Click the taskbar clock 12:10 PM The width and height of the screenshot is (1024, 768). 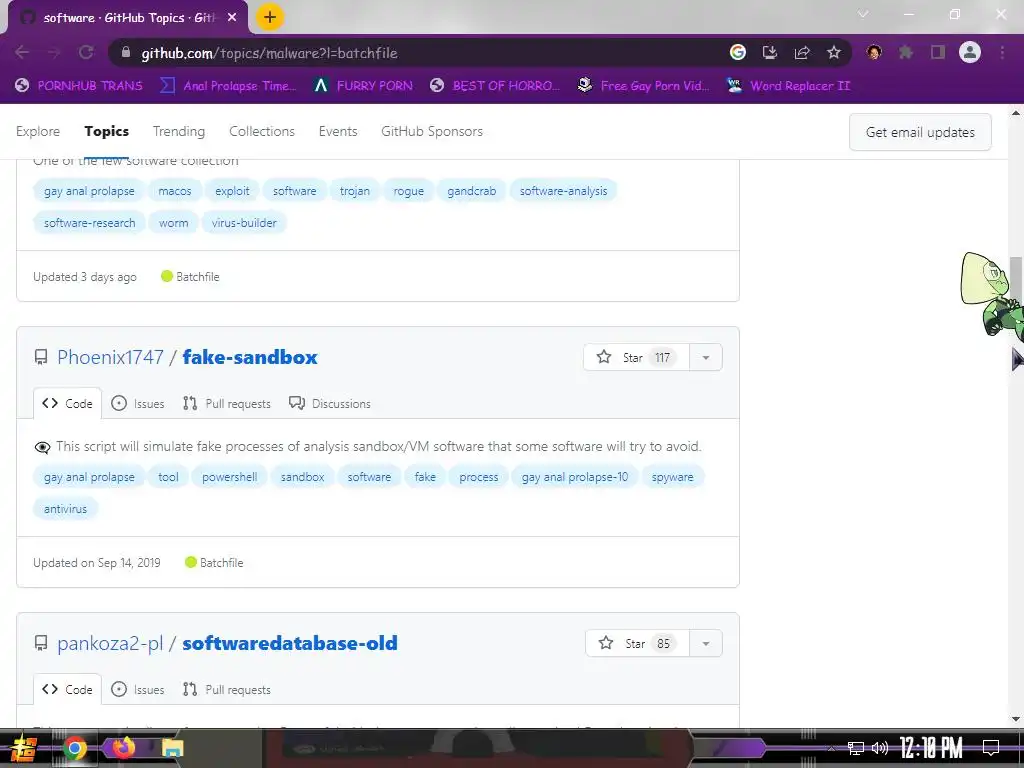click(x=931, y=748)
